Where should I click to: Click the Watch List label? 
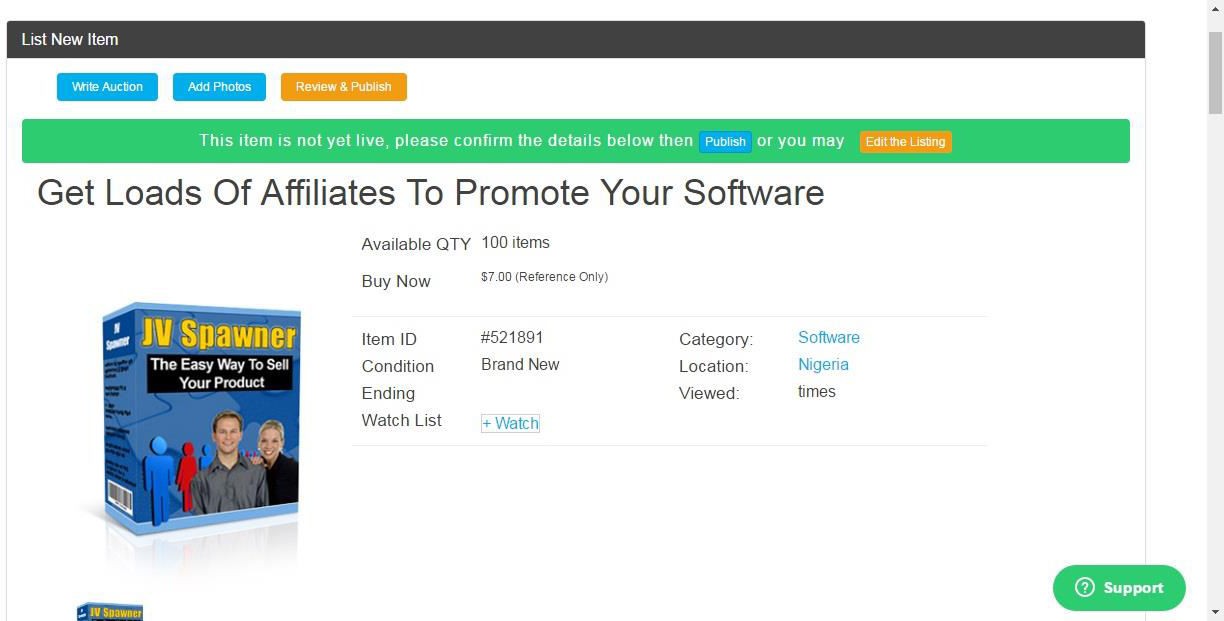(x=401, y=420)
